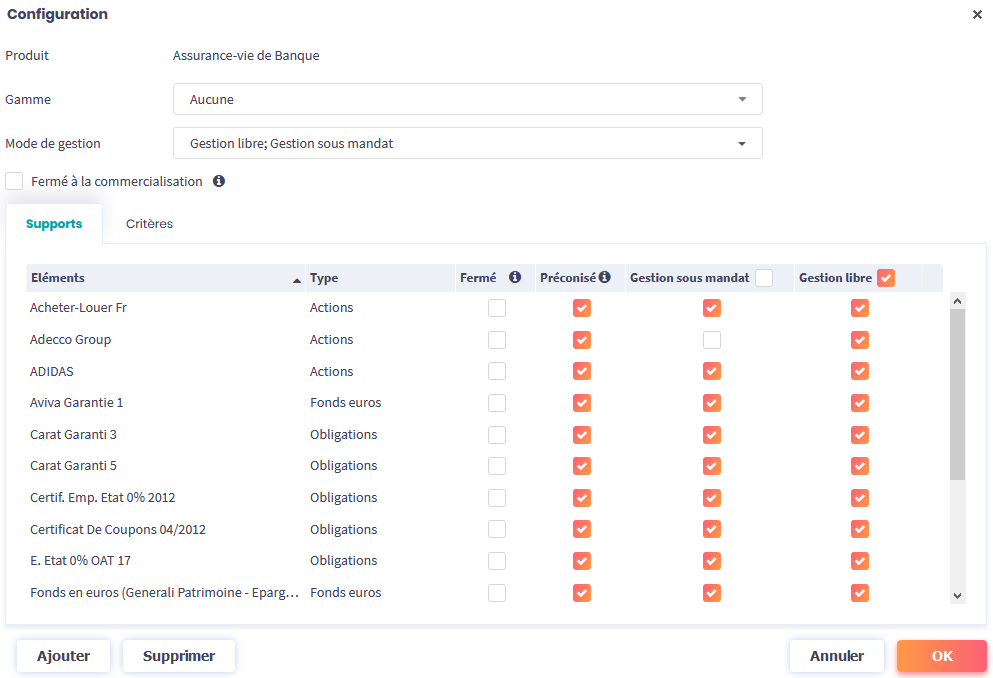Switch to the Critères tab
The width and height of the screenshot is (993, 678).
(149, 224)
